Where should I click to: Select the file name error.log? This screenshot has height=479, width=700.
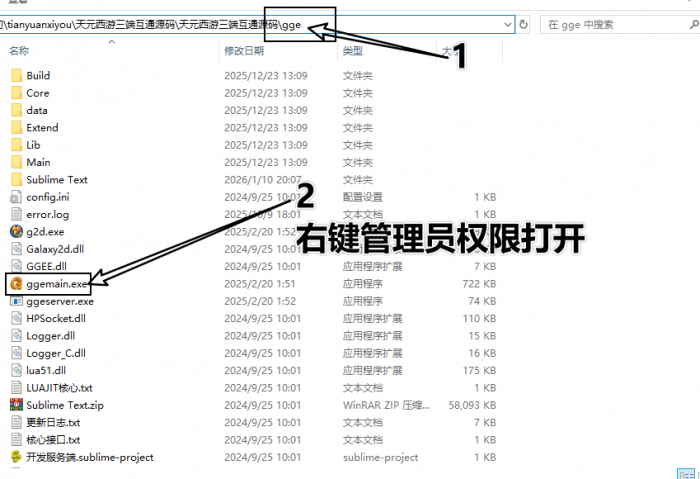[x=48, y=215]
